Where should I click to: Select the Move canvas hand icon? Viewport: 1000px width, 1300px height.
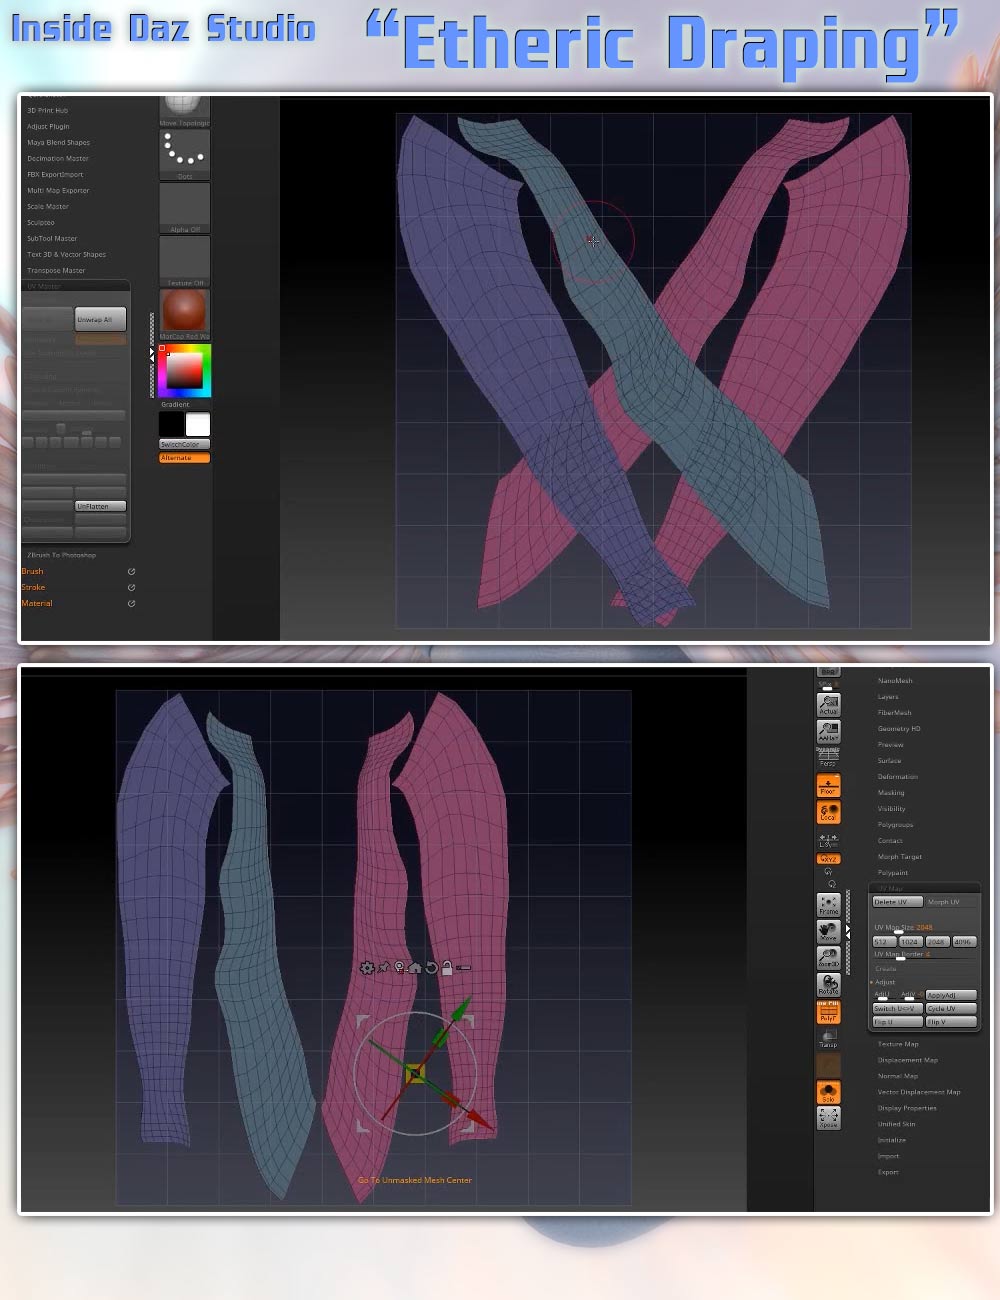829,932
